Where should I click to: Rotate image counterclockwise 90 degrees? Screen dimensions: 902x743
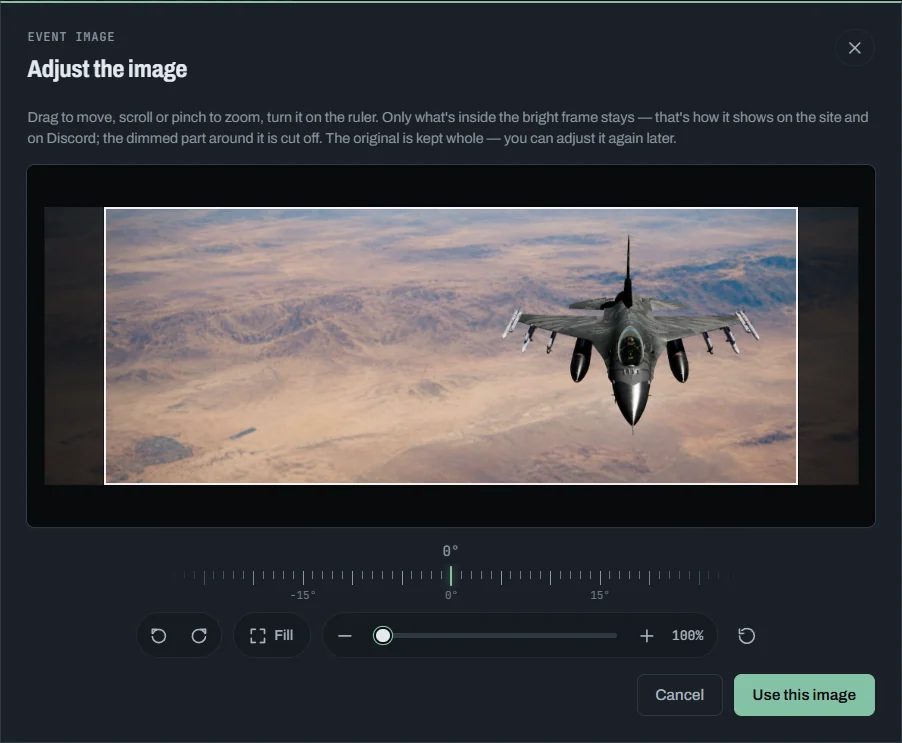159,635
